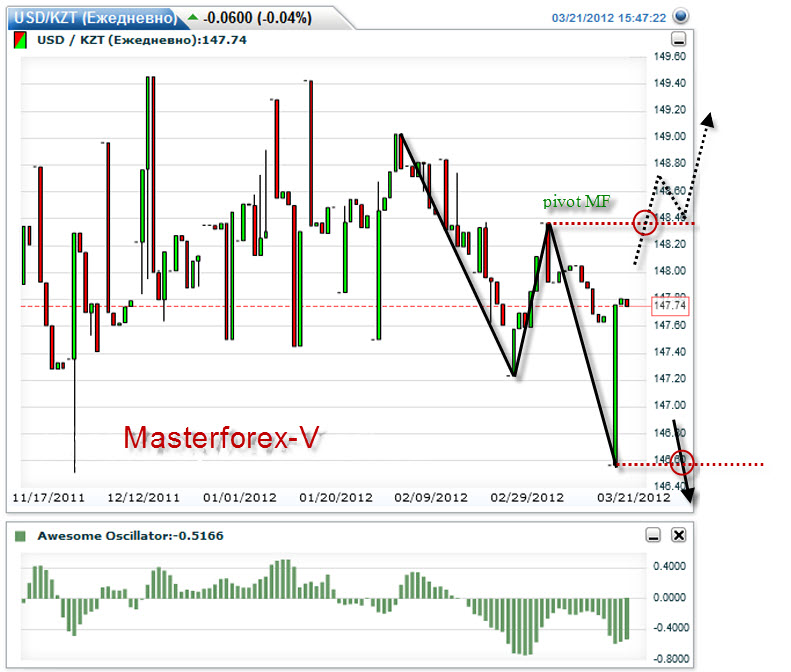This screenshot has width=791, height=672.
Task: Click the red-green candlestick legend icon
Action: (x=20, y=40)
